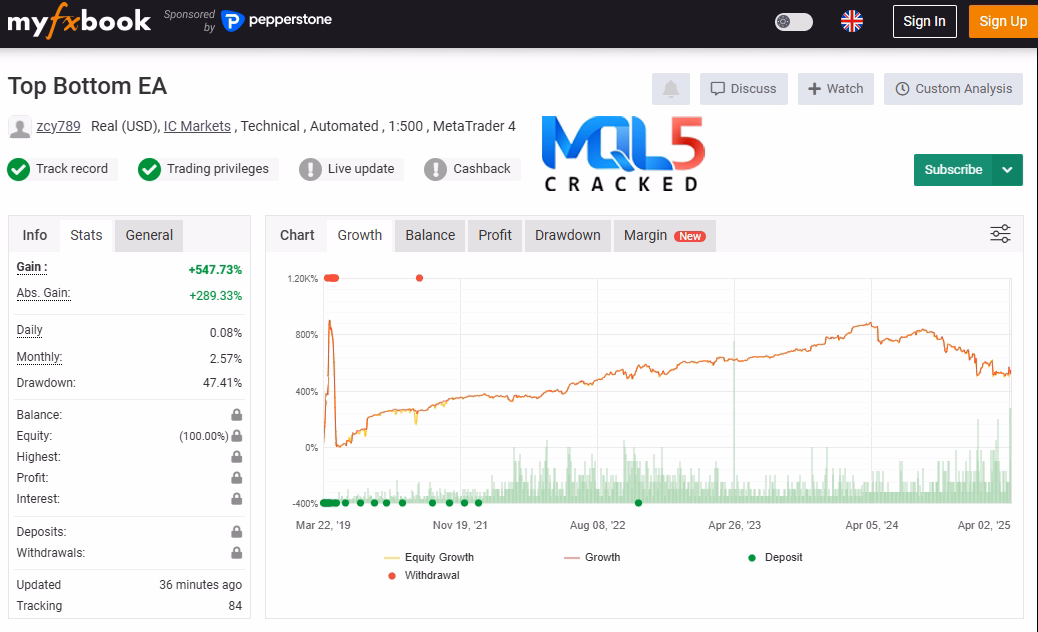Screen dimensions: 1038x632
Task: Click the MQL5 Cracked banner image
Action: tap(623, 154)
